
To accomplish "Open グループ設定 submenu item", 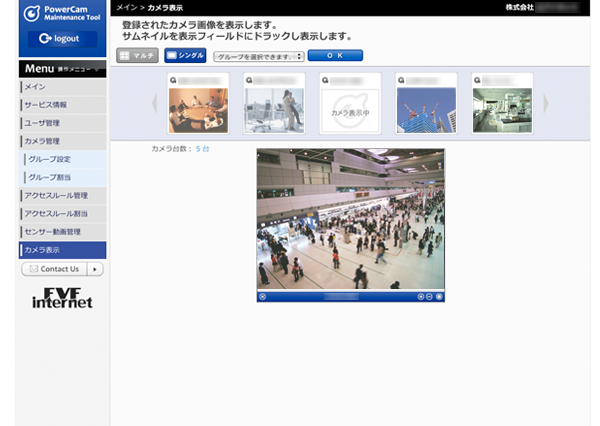I will coord(63,159).
